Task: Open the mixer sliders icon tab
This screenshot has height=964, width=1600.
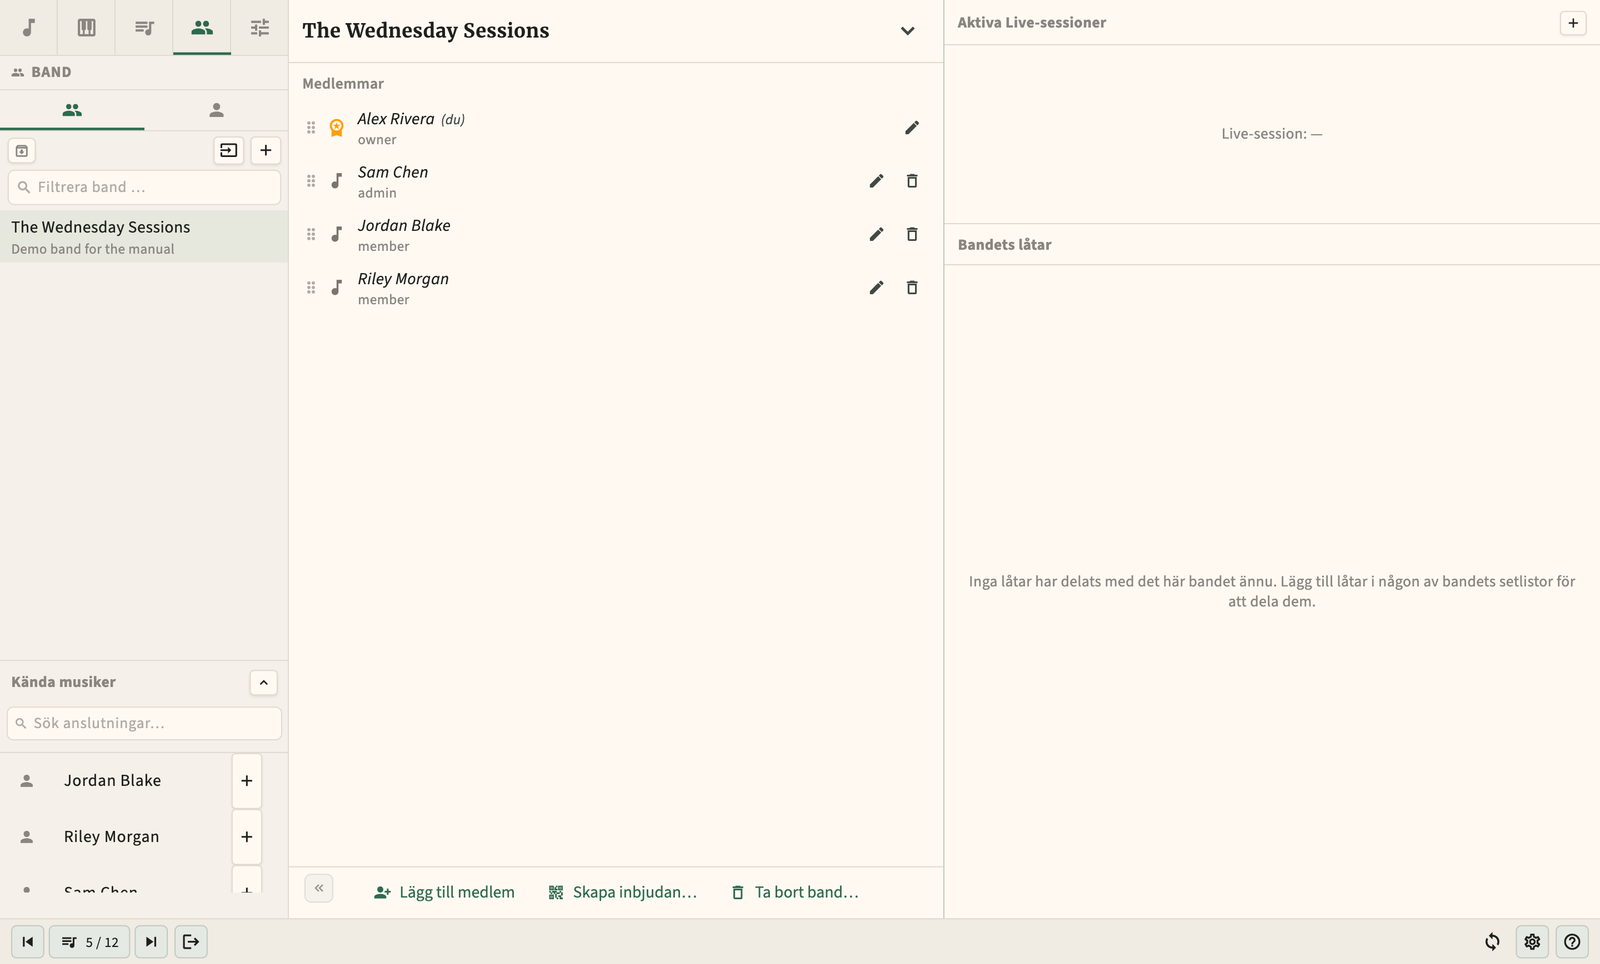Action: coord(260,27)
